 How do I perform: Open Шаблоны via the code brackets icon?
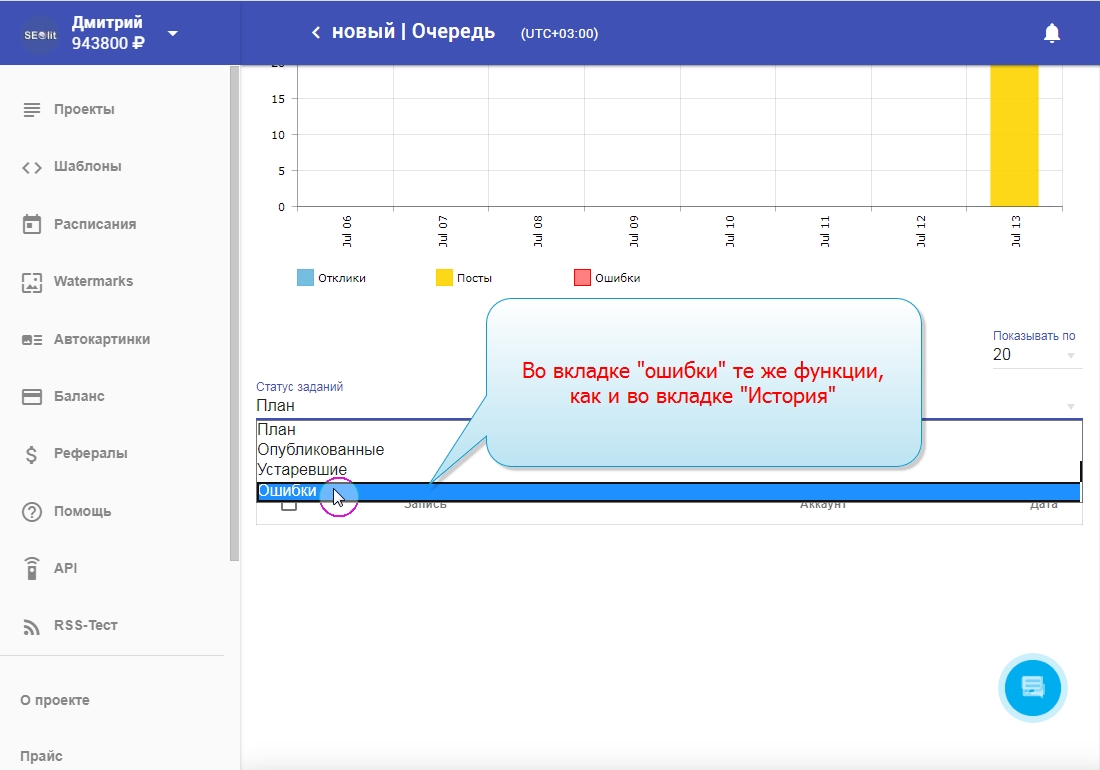pyautogui.click(x=32, y=167)
